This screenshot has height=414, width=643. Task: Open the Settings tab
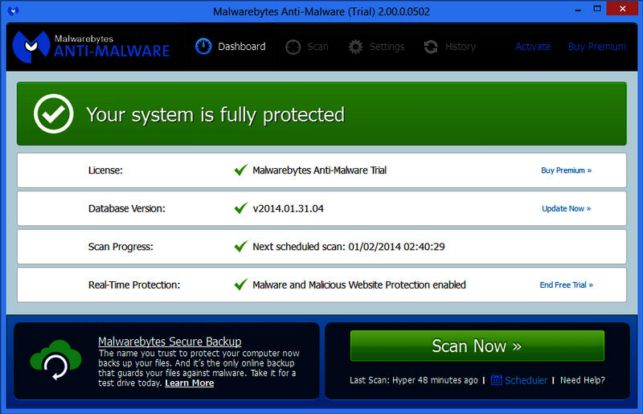[x=376, y=47]
